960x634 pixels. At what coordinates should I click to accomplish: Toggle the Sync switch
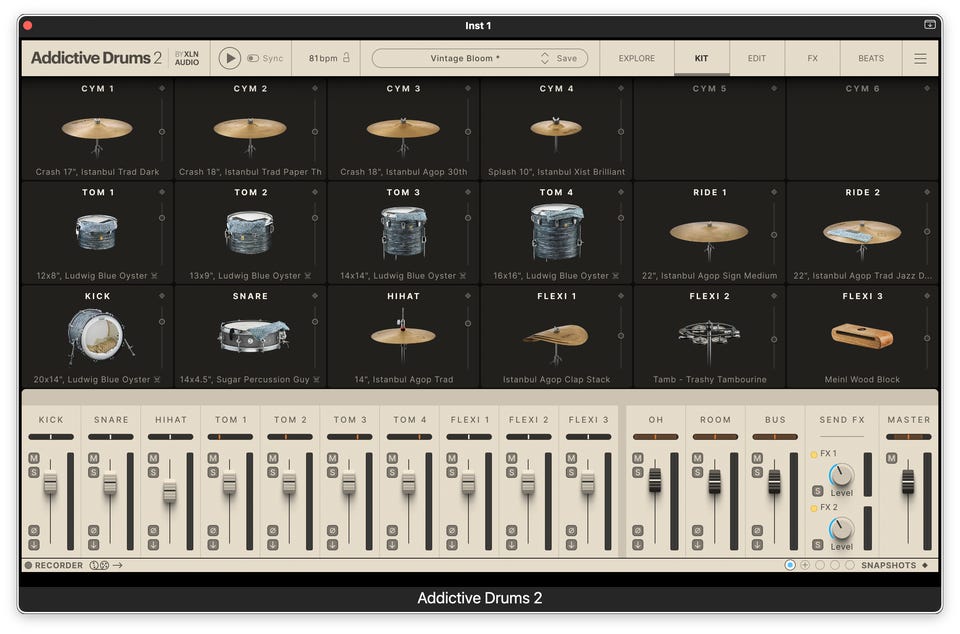click(253, 58)
